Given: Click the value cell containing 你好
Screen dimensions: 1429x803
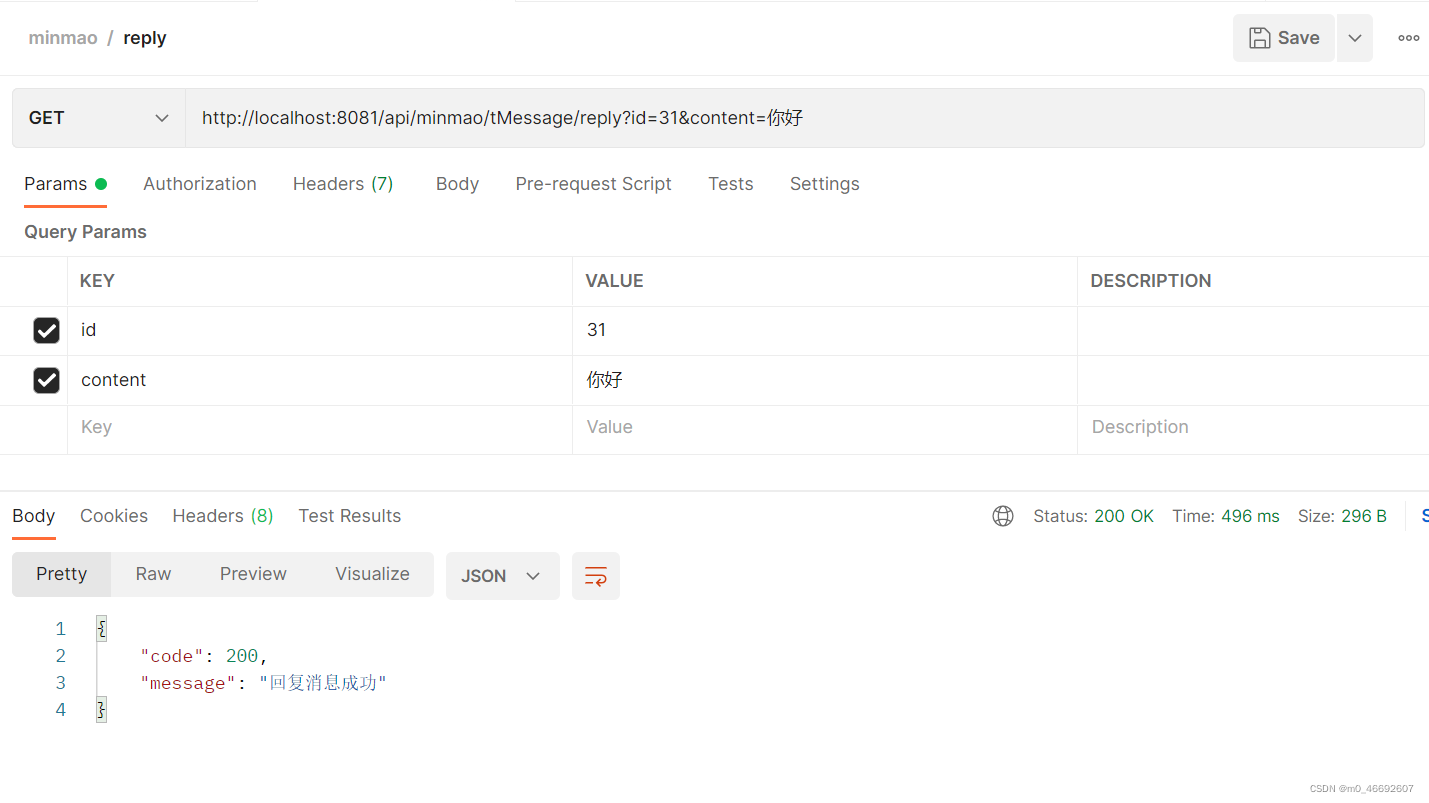Looking at the screenshot, I should point(825,380).
